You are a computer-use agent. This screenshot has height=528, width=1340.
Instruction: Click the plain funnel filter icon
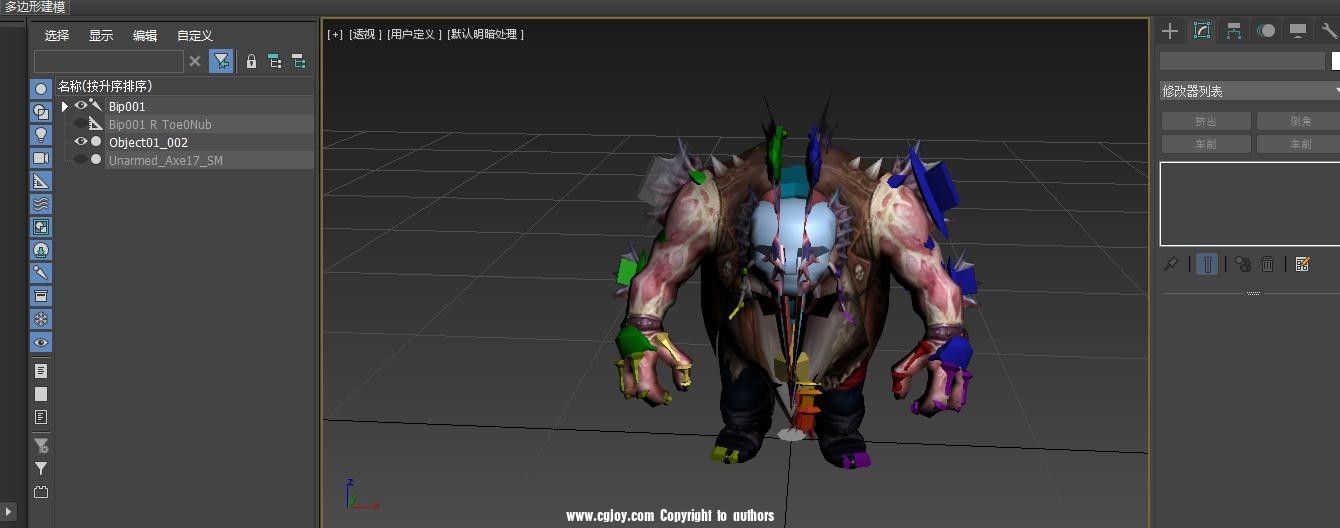41,468
